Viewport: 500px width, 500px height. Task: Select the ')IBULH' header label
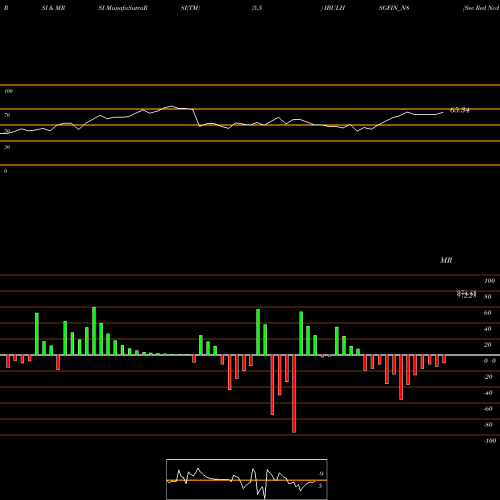pyautogui.click(x=333, y=8)
